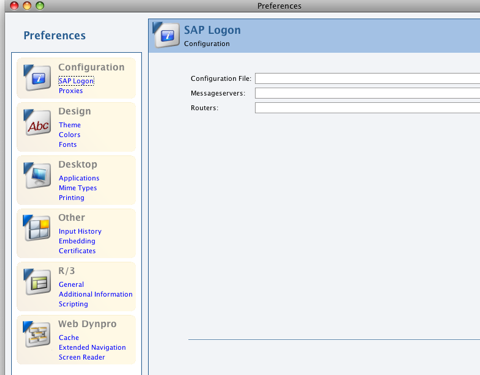Click the Desktop category heading
480x375 pixels.
point(78,164)
